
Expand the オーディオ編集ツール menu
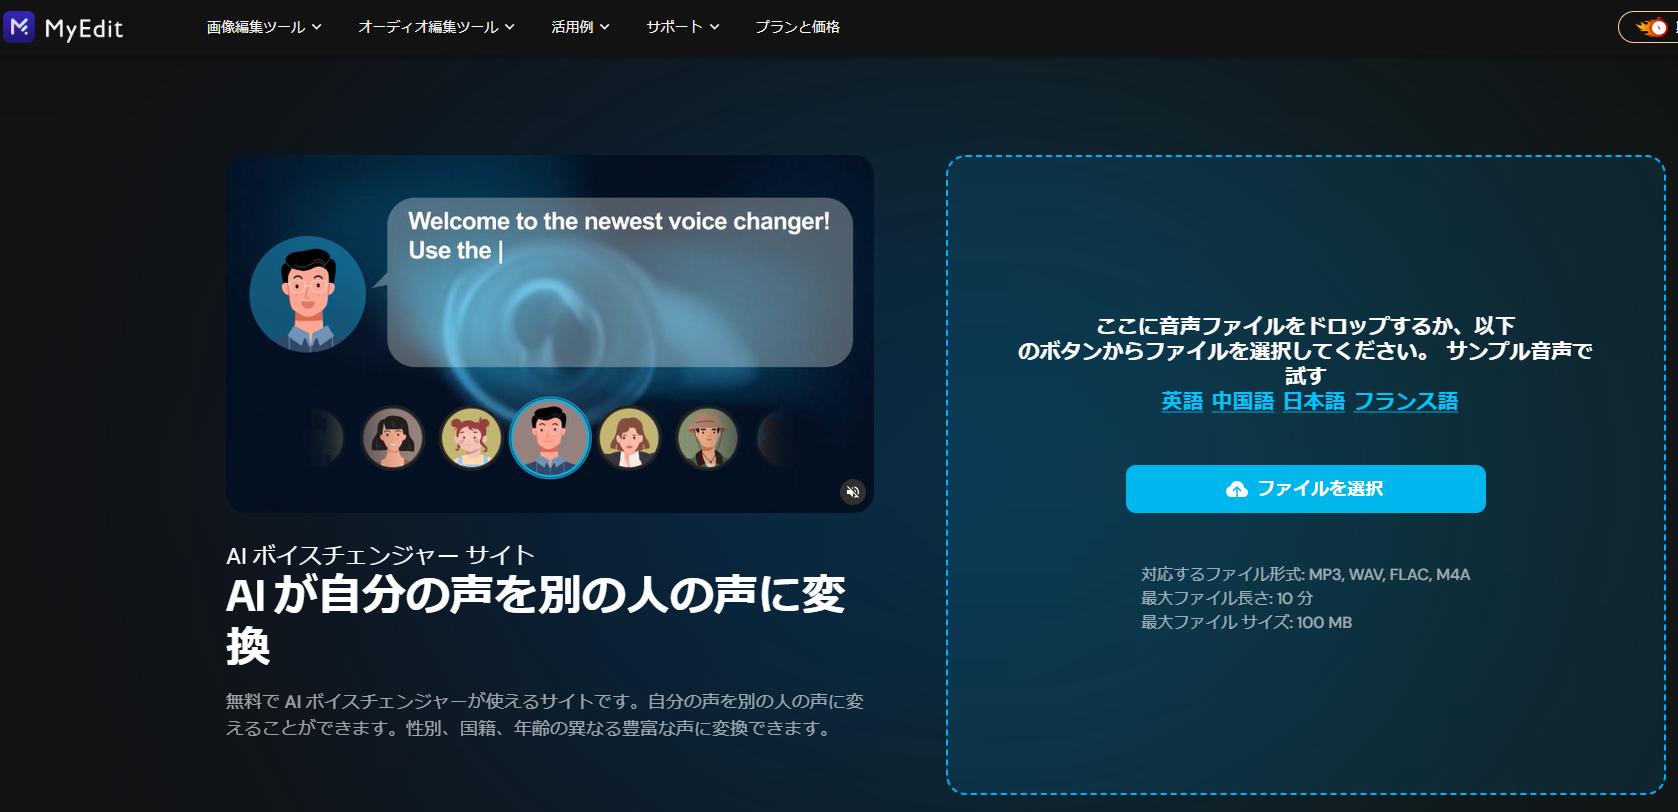coord(436,27)
